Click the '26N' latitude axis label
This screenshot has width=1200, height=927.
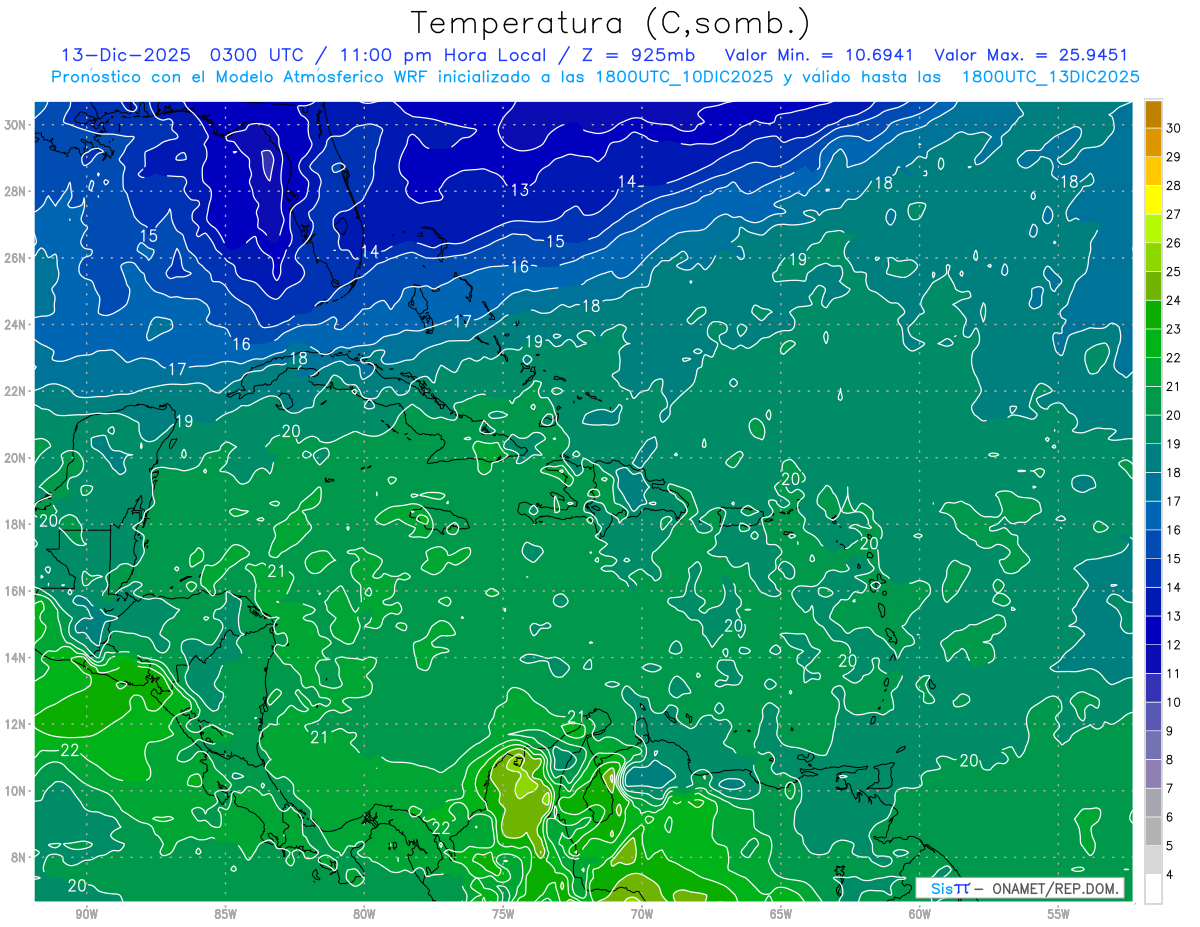click(x=16, y=258)
